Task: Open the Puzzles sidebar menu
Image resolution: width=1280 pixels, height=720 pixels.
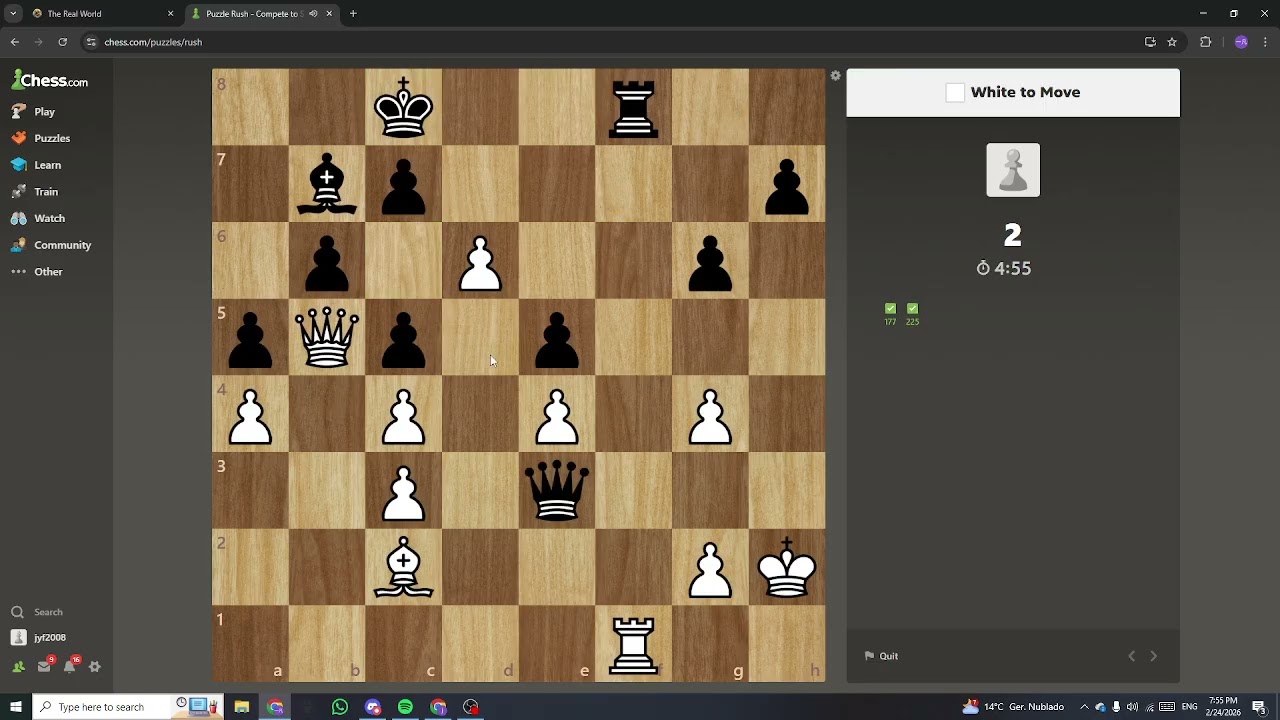Action: point(40,138)
